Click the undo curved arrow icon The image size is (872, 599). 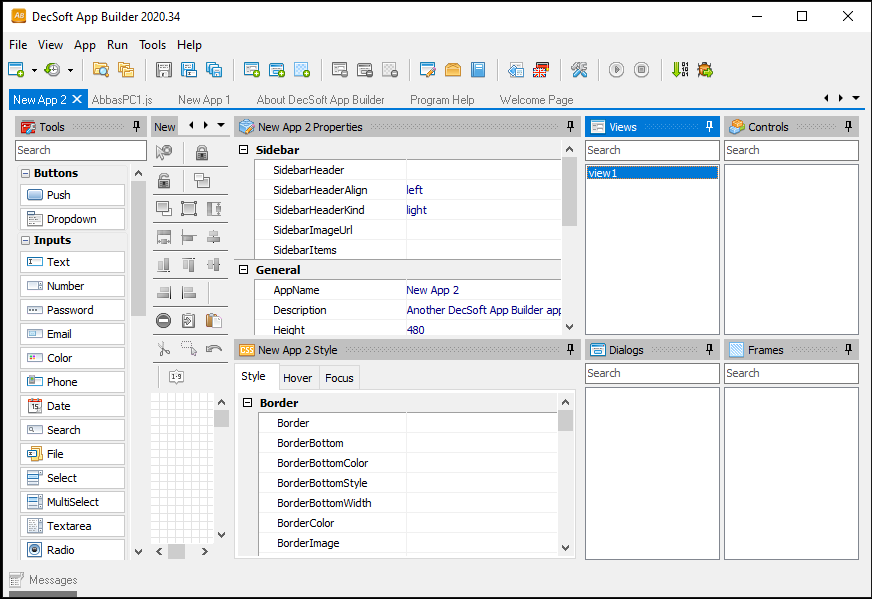point(214,349)
